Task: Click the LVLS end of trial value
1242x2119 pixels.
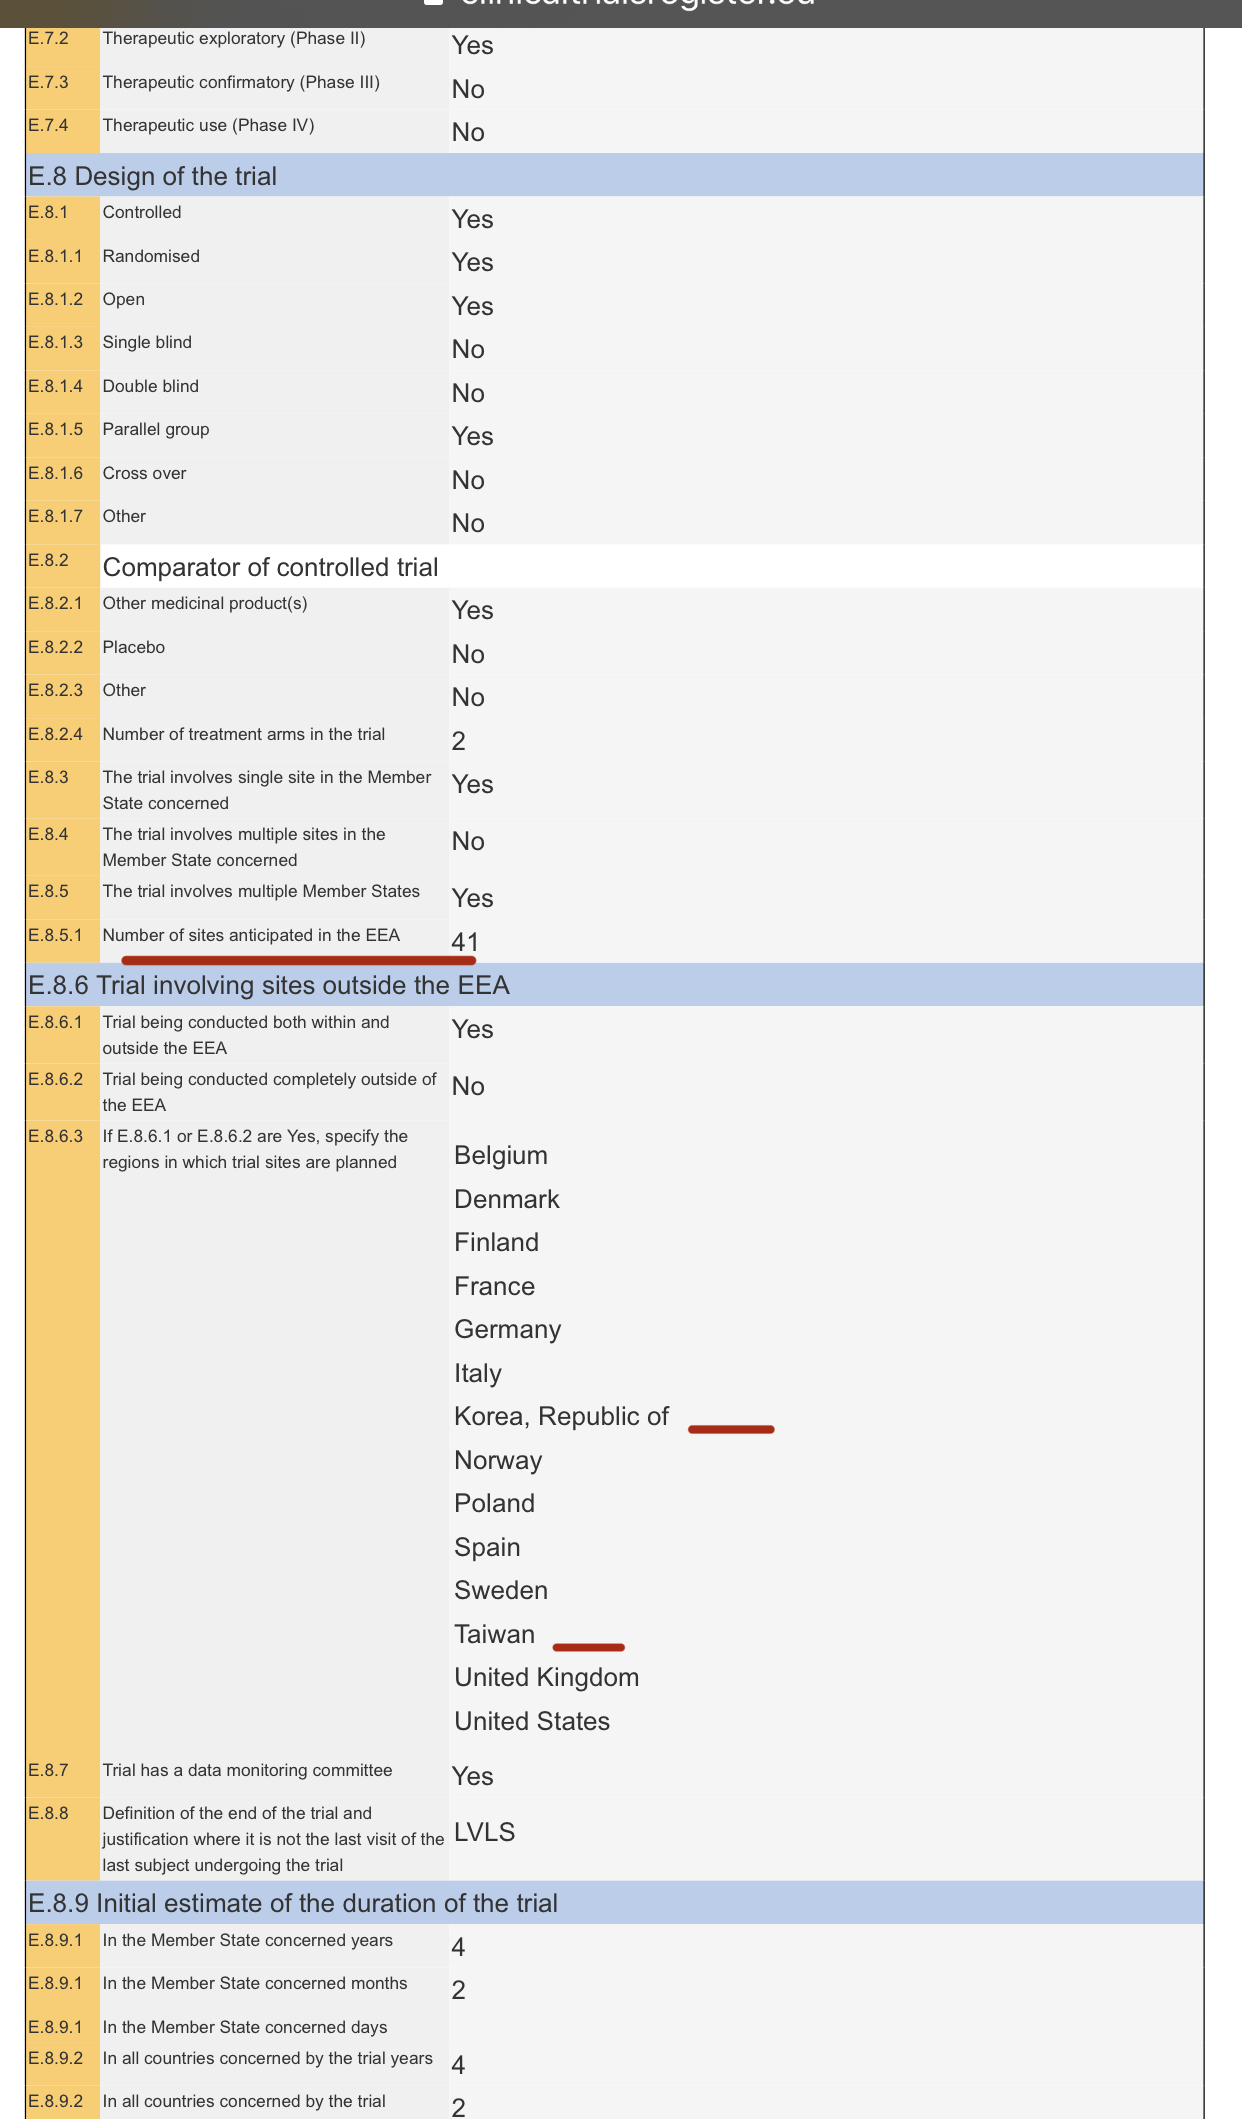Action: [485, 1832]
